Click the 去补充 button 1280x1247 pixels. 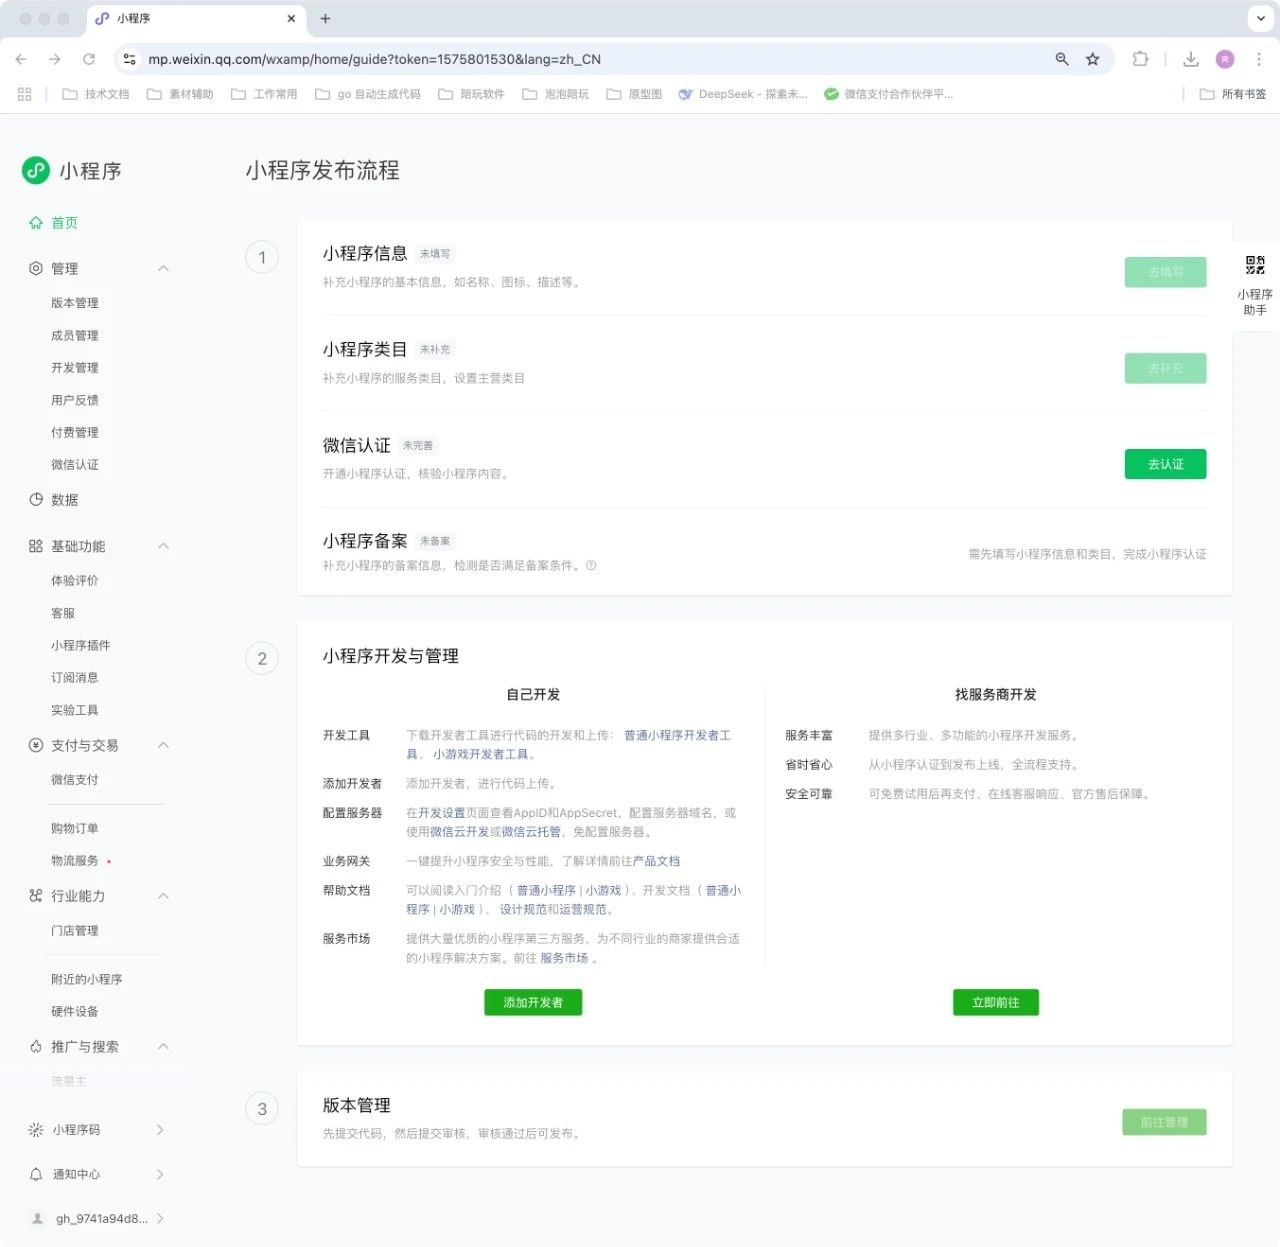(x=1165, y=368)
